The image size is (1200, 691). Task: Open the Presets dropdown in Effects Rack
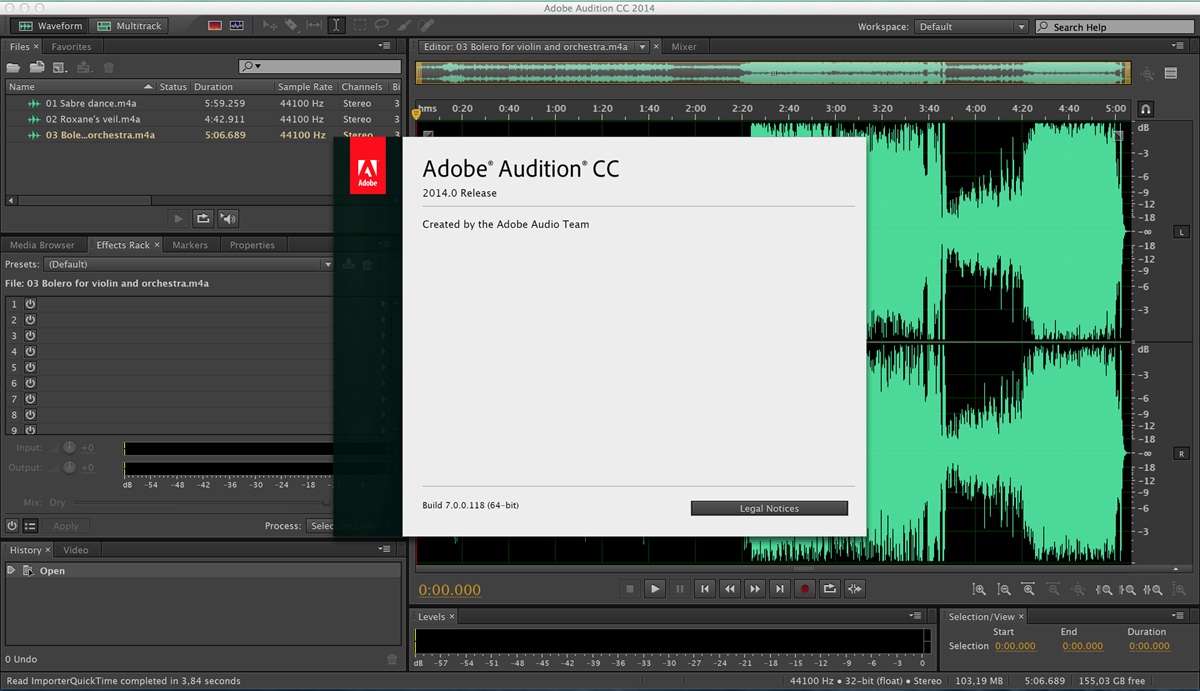[189, 264]
